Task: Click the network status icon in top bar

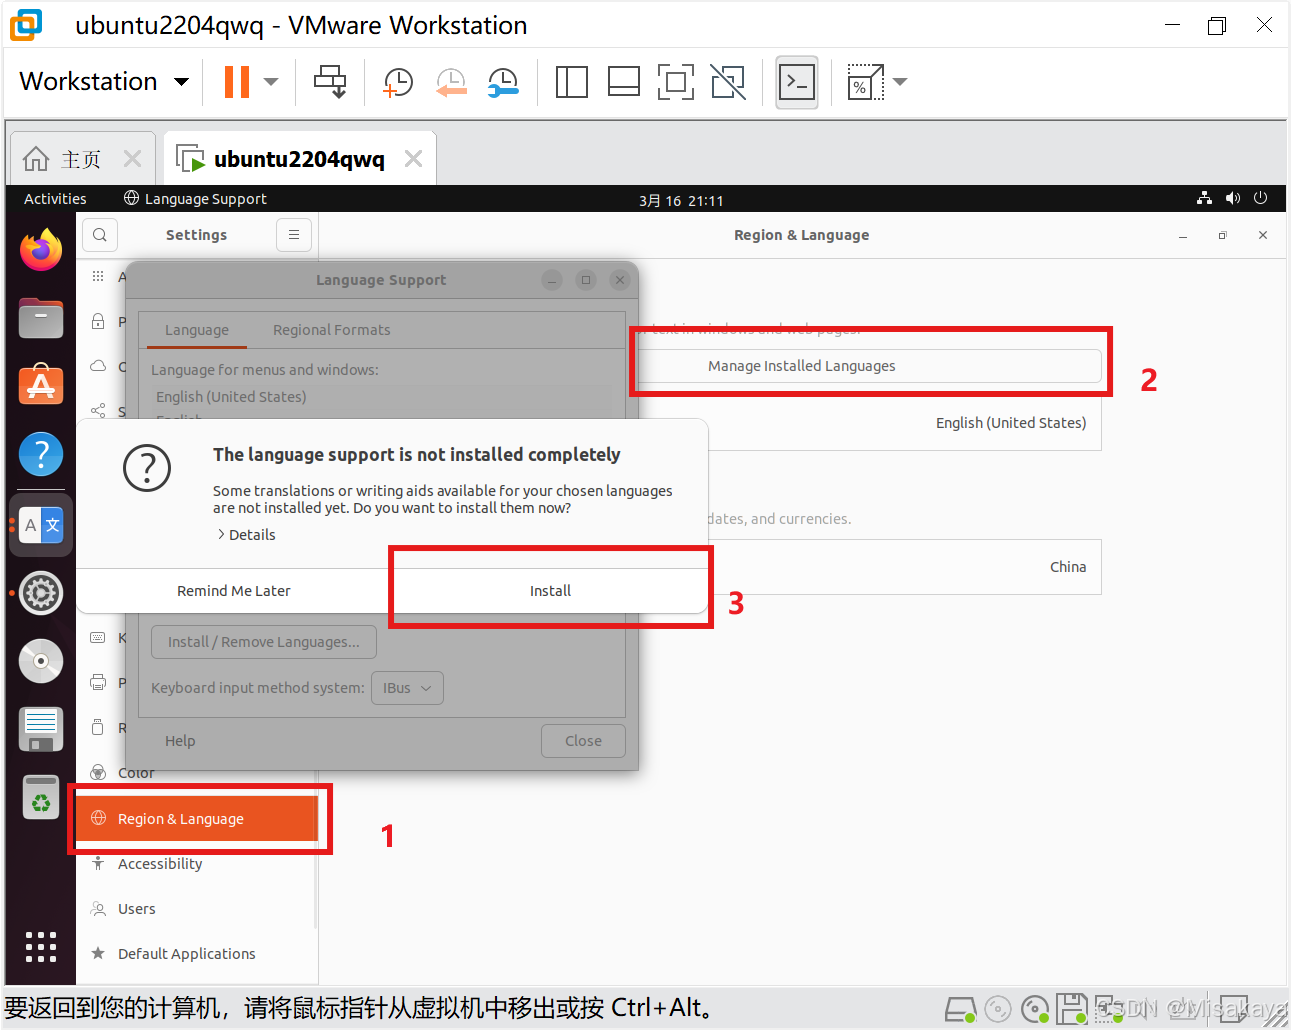Action: tap(1204, 198)
